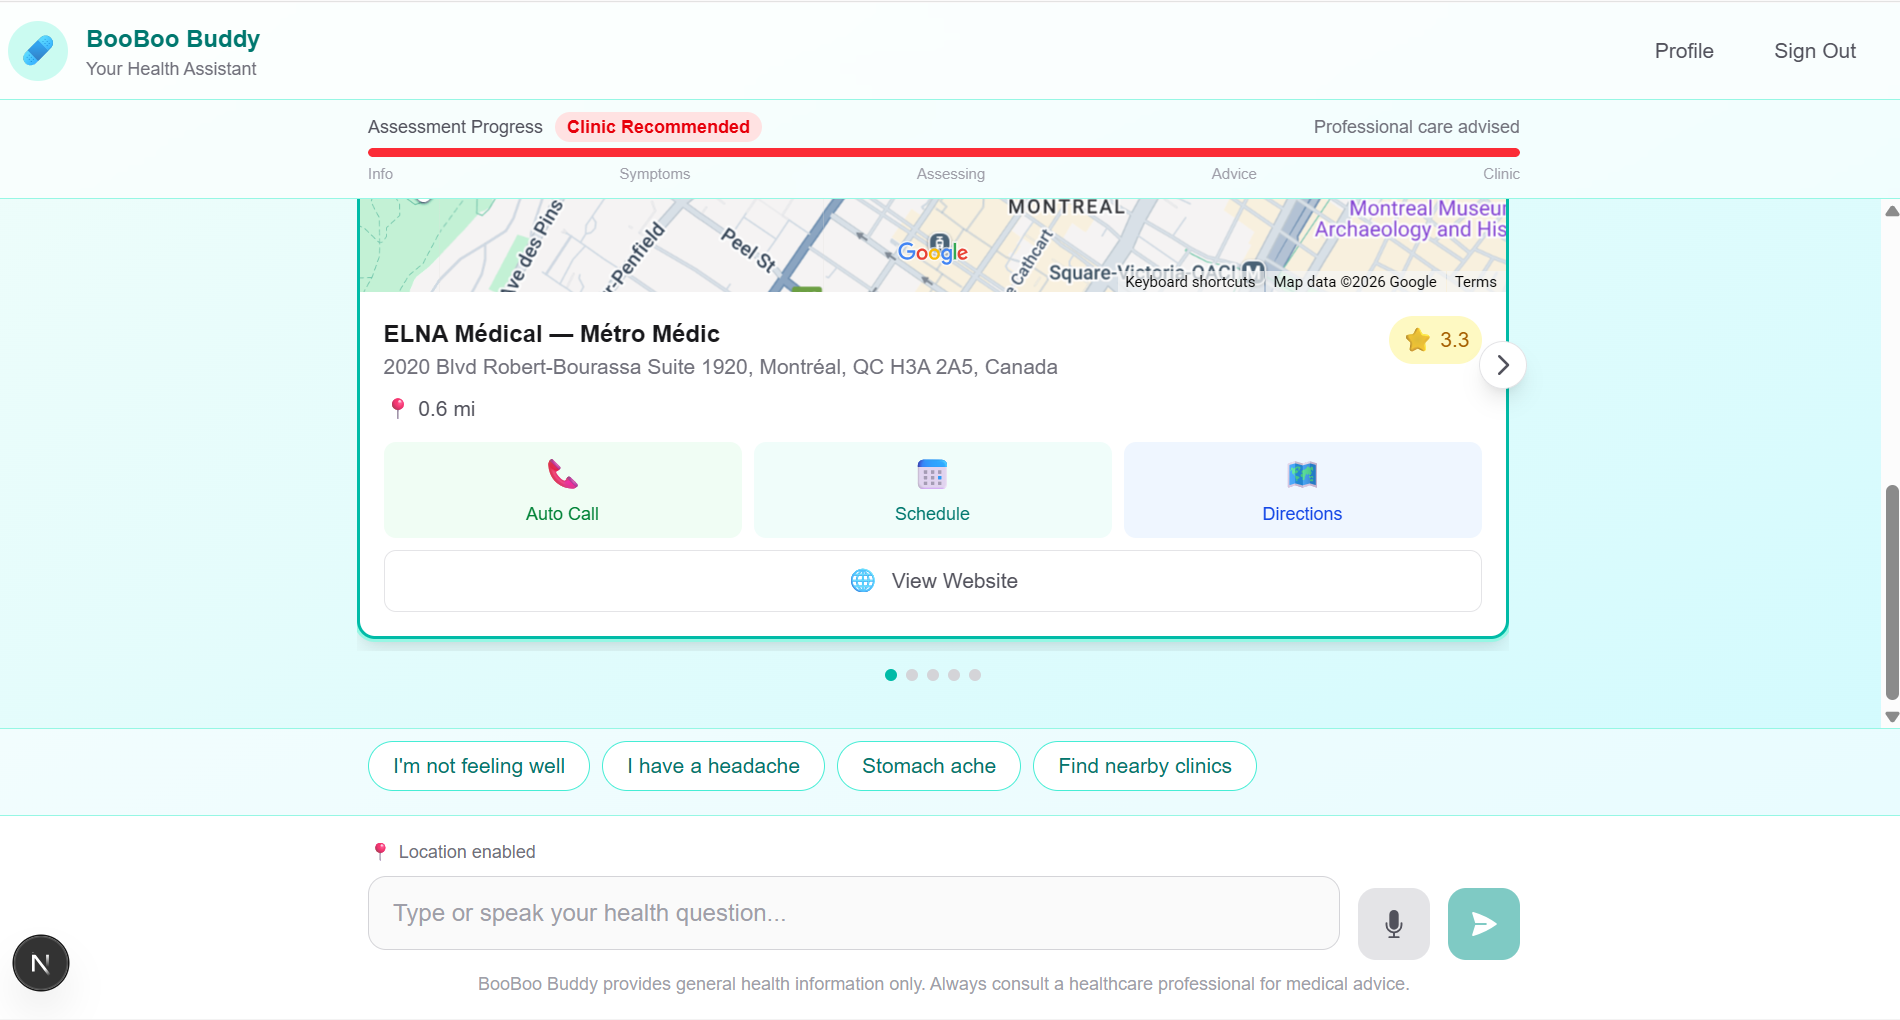The width and height of the screenshot is (1900, 1020).
Task: Click the "Advice" progress step label
Action: 1234,174
